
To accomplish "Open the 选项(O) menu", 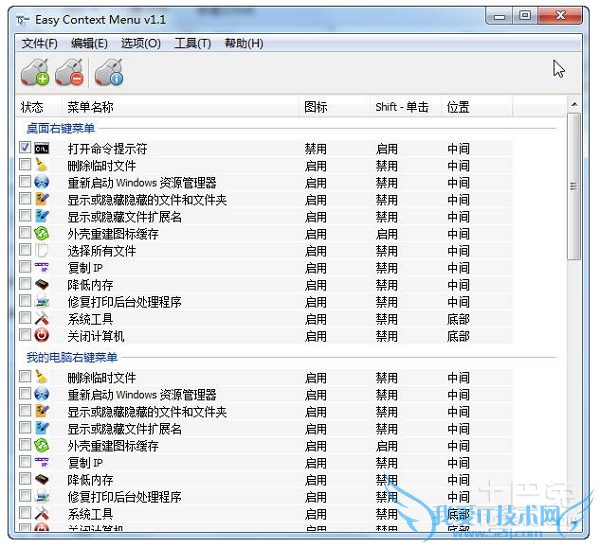I will pyautogui.click(x=140, y=43).
